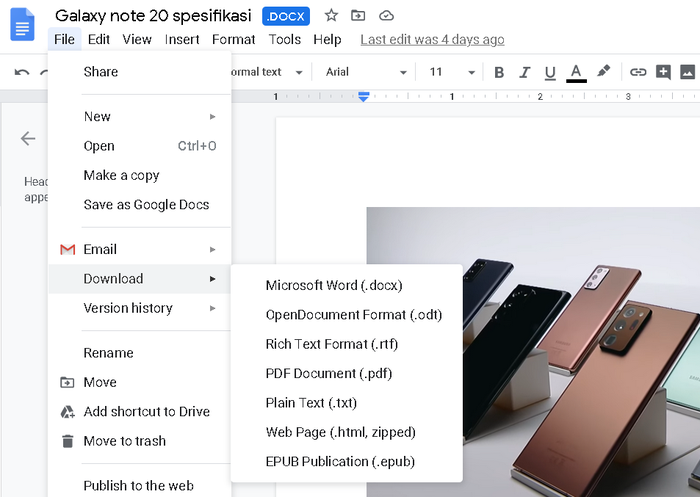This screenshot has height=497, width=700.
Task: Close the outline panel with back arrow
Action: pos(28,138)
